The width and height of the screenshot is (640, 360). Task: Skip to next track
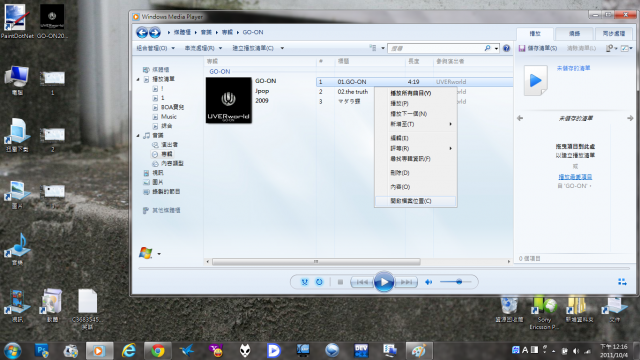coord(406,282)
